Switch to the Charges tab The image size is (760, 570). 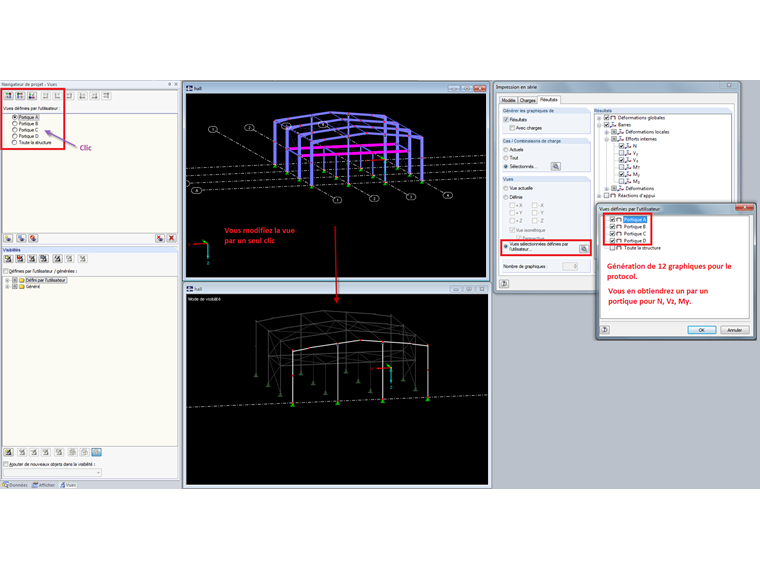(527, 100)
